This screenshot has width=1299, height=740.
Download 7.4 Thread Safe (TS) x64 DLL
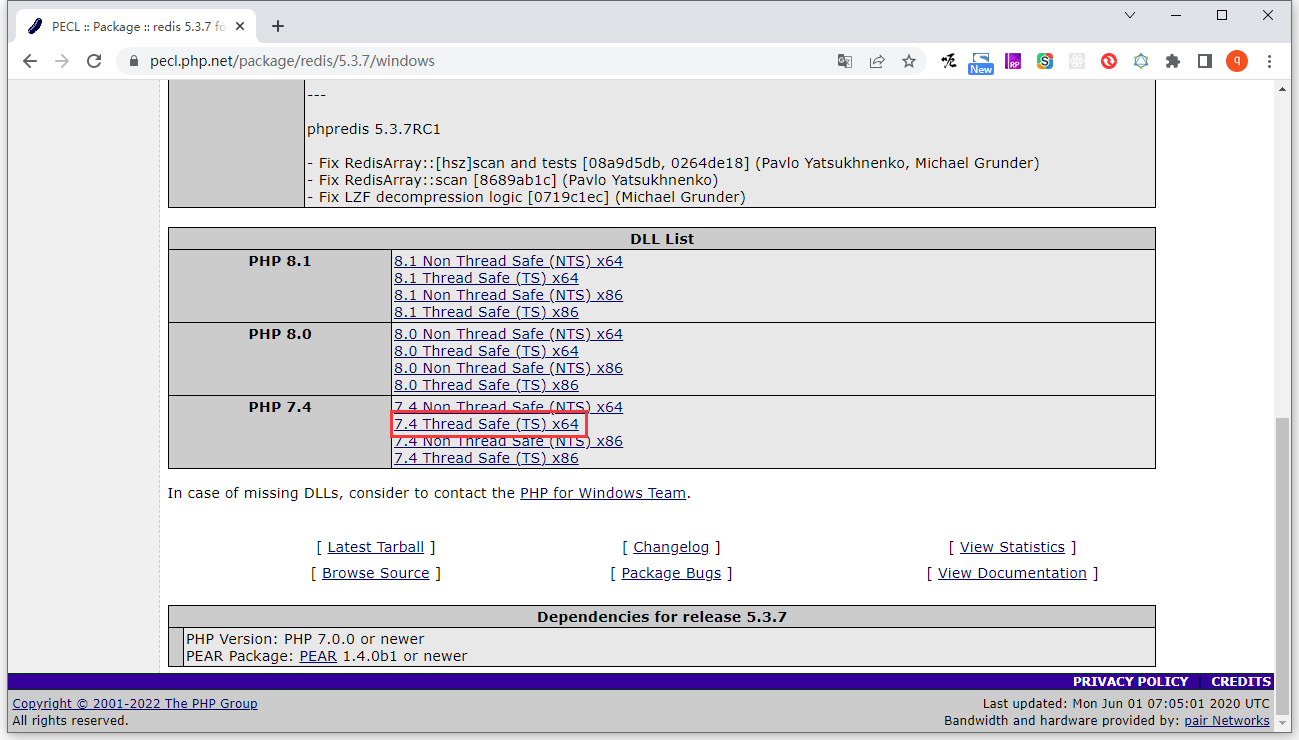coord(486,424)
